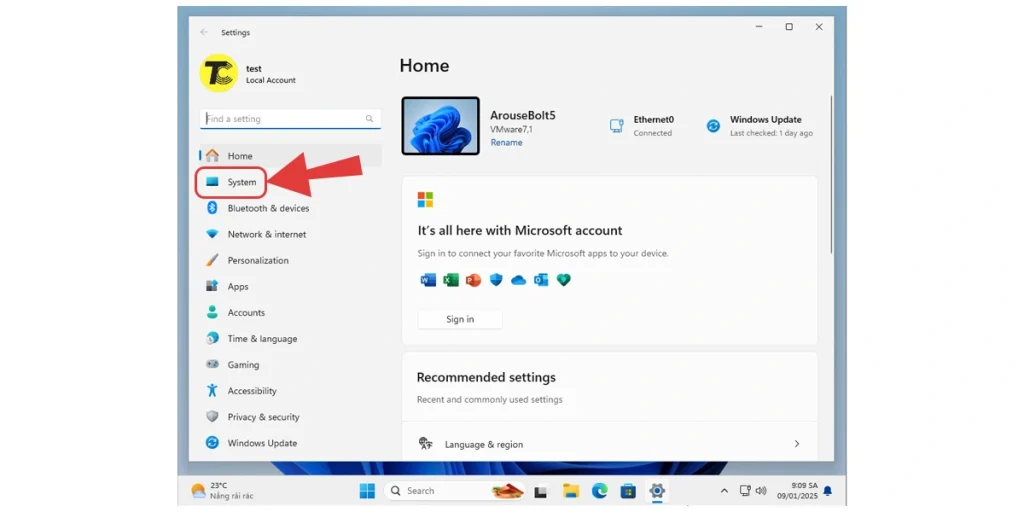Screen dimensions: 1024x512
Task: Select the Network & internet wifi icon
Action: pos(212,234)
